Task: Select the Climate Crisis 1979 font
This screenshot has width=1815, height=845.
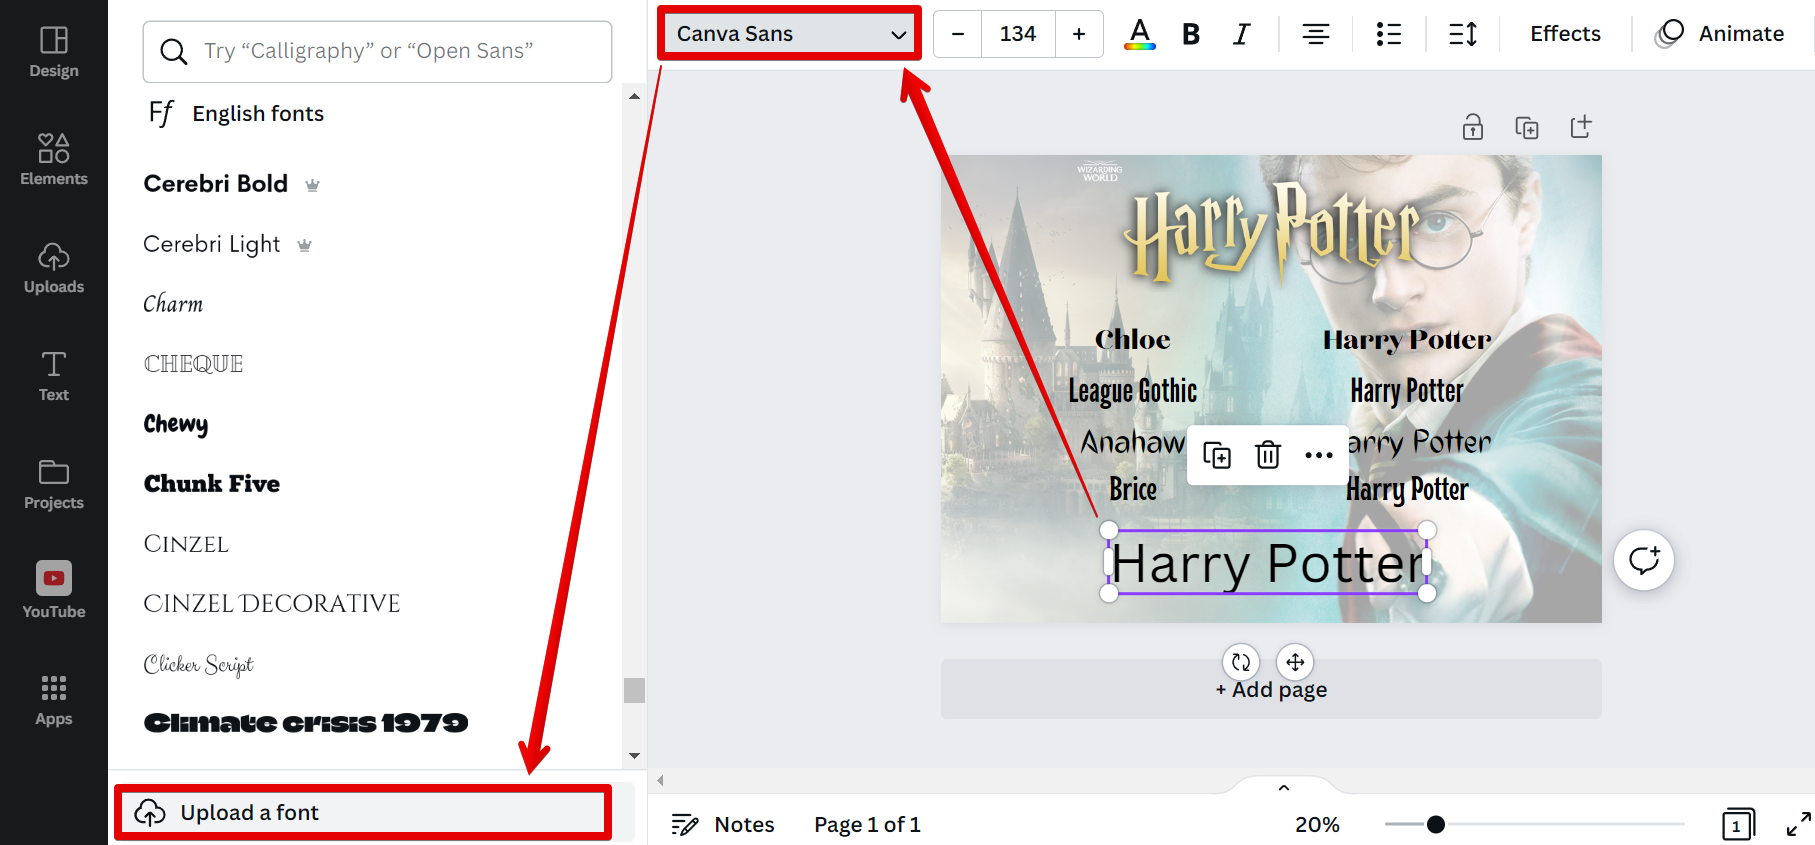Action: coord(306,723)
